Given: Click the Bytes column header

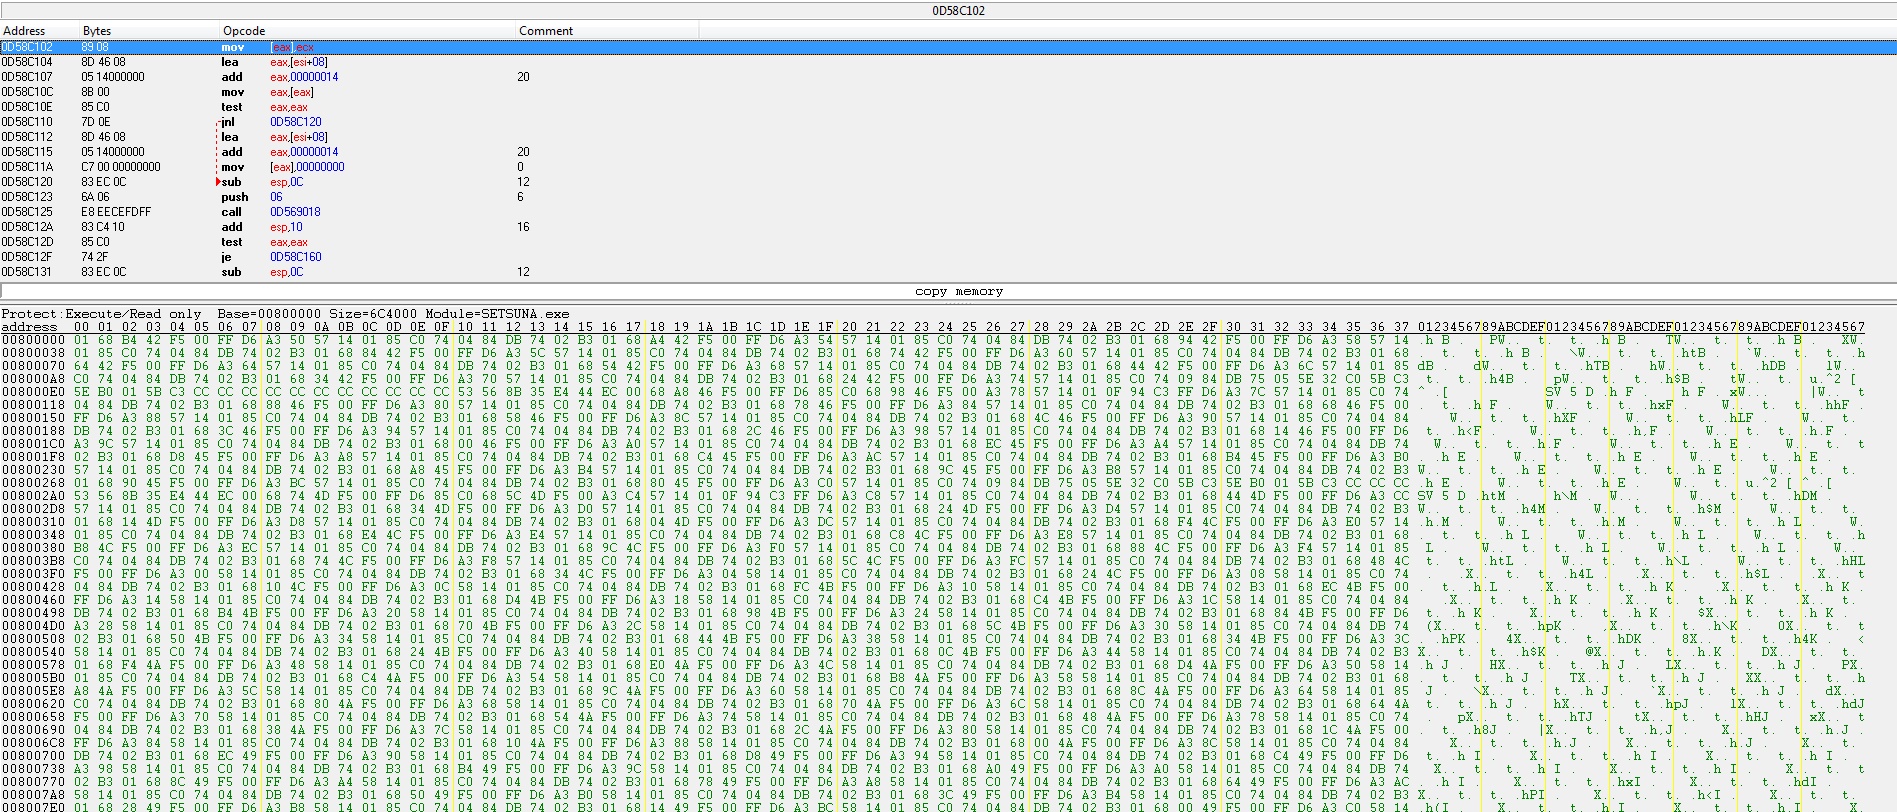Looking at the screenshot, I should (97, 31).
